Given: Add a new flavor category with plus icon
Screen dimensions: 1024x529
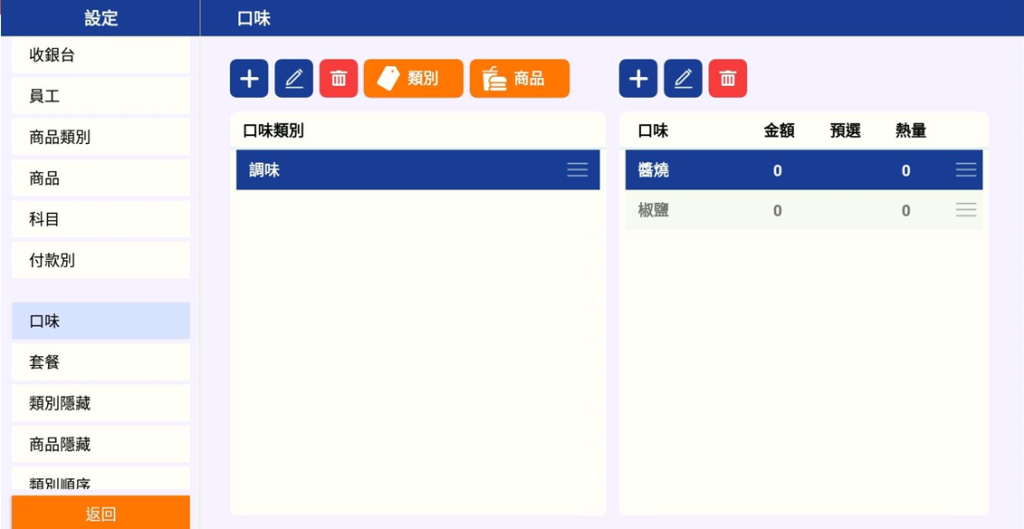Looking at the screenshot, I should coord(249,78).
